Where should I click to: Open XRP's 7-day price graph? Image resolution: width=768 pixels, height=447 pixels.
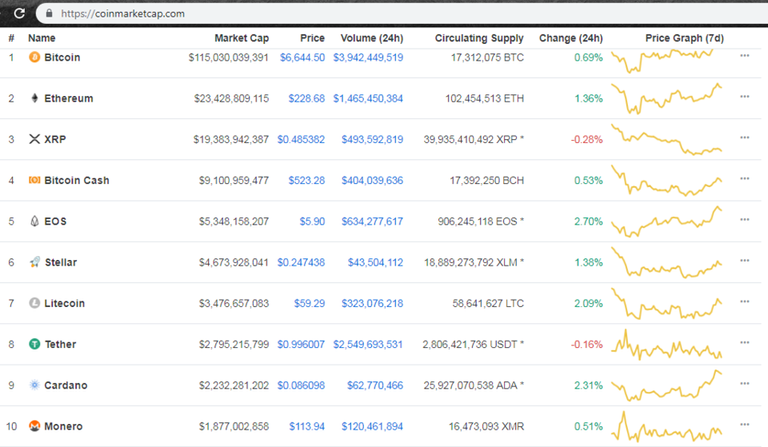666,140
